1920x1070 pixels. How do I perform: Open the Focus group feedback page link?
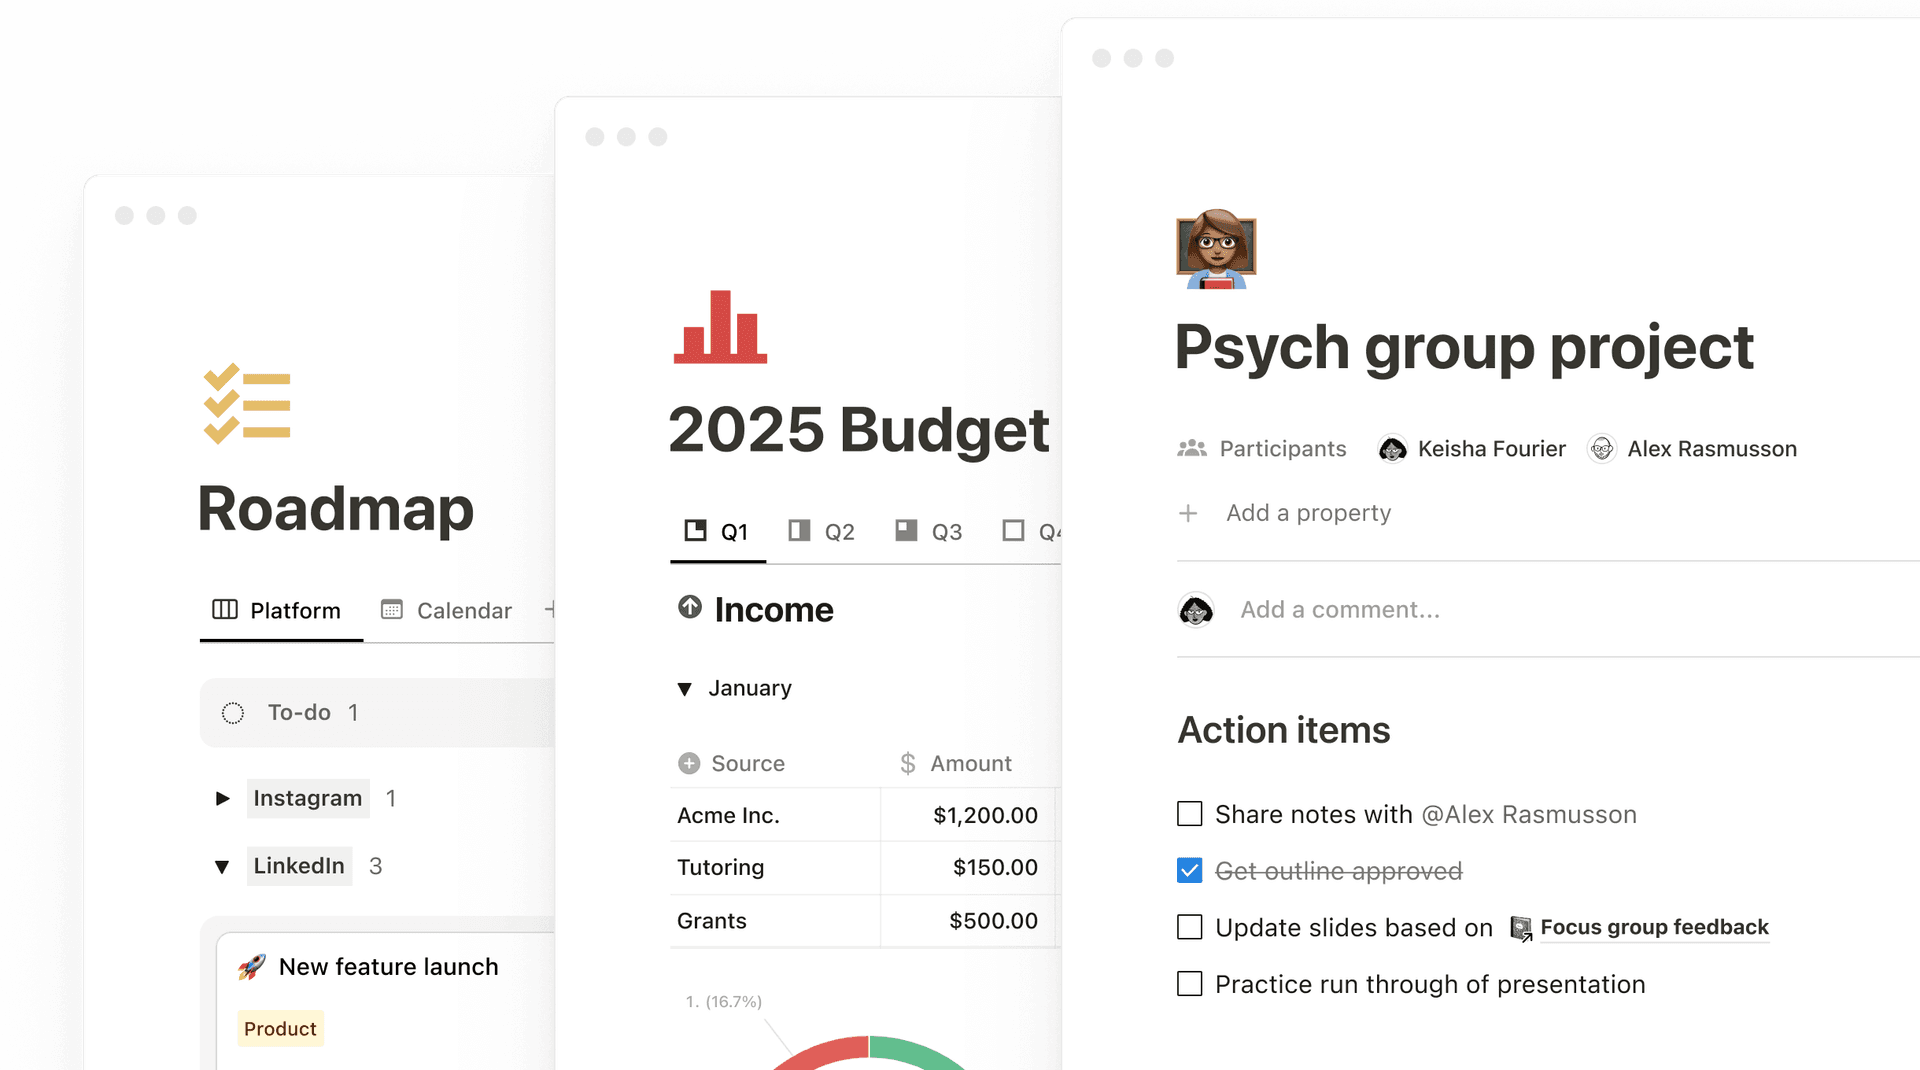tap(1653, 927)
